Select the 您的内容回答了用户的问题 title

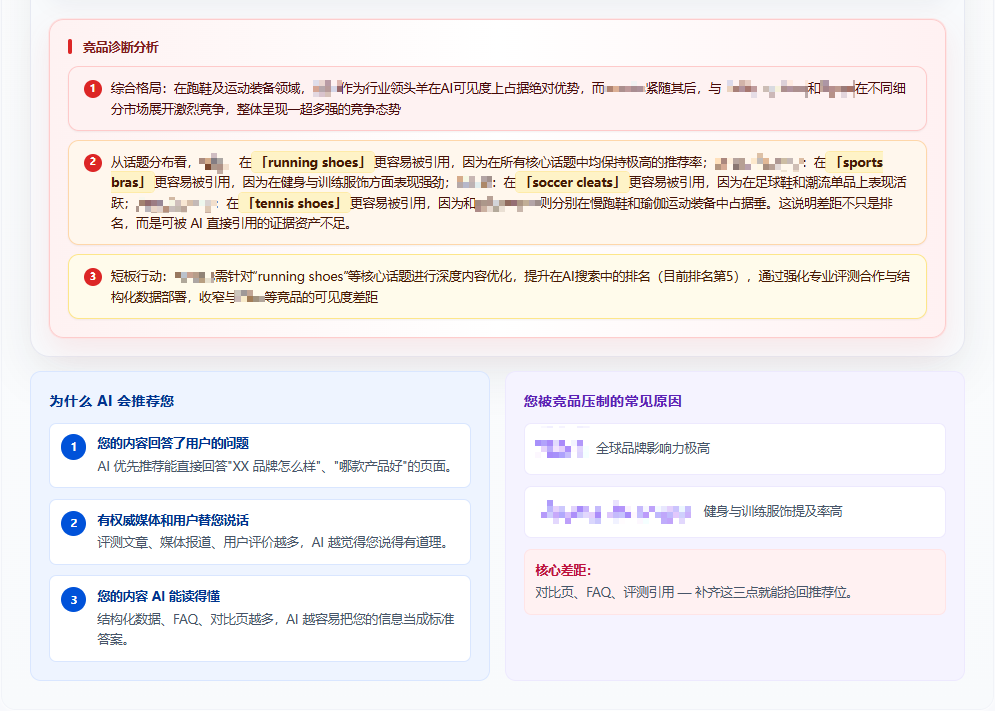(x=173, y=443)
